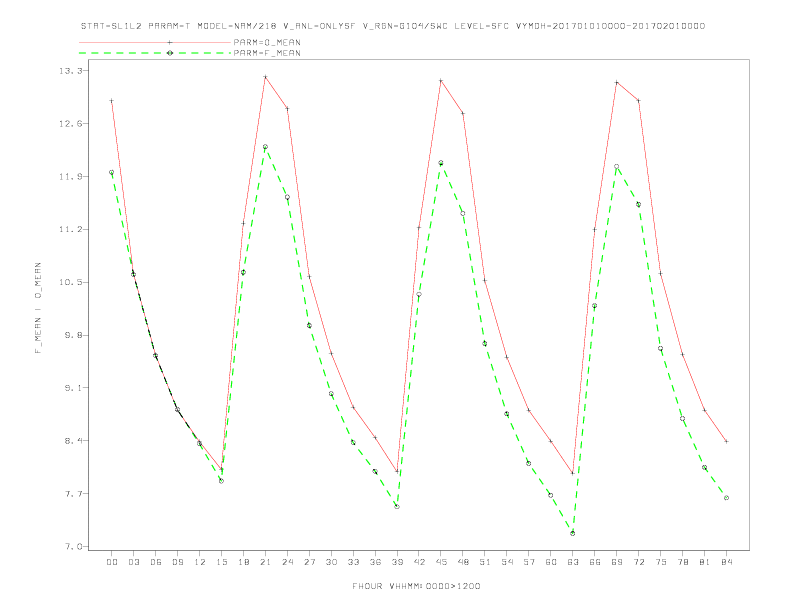Click the 12 forecast hour tick label

[200, 562]
